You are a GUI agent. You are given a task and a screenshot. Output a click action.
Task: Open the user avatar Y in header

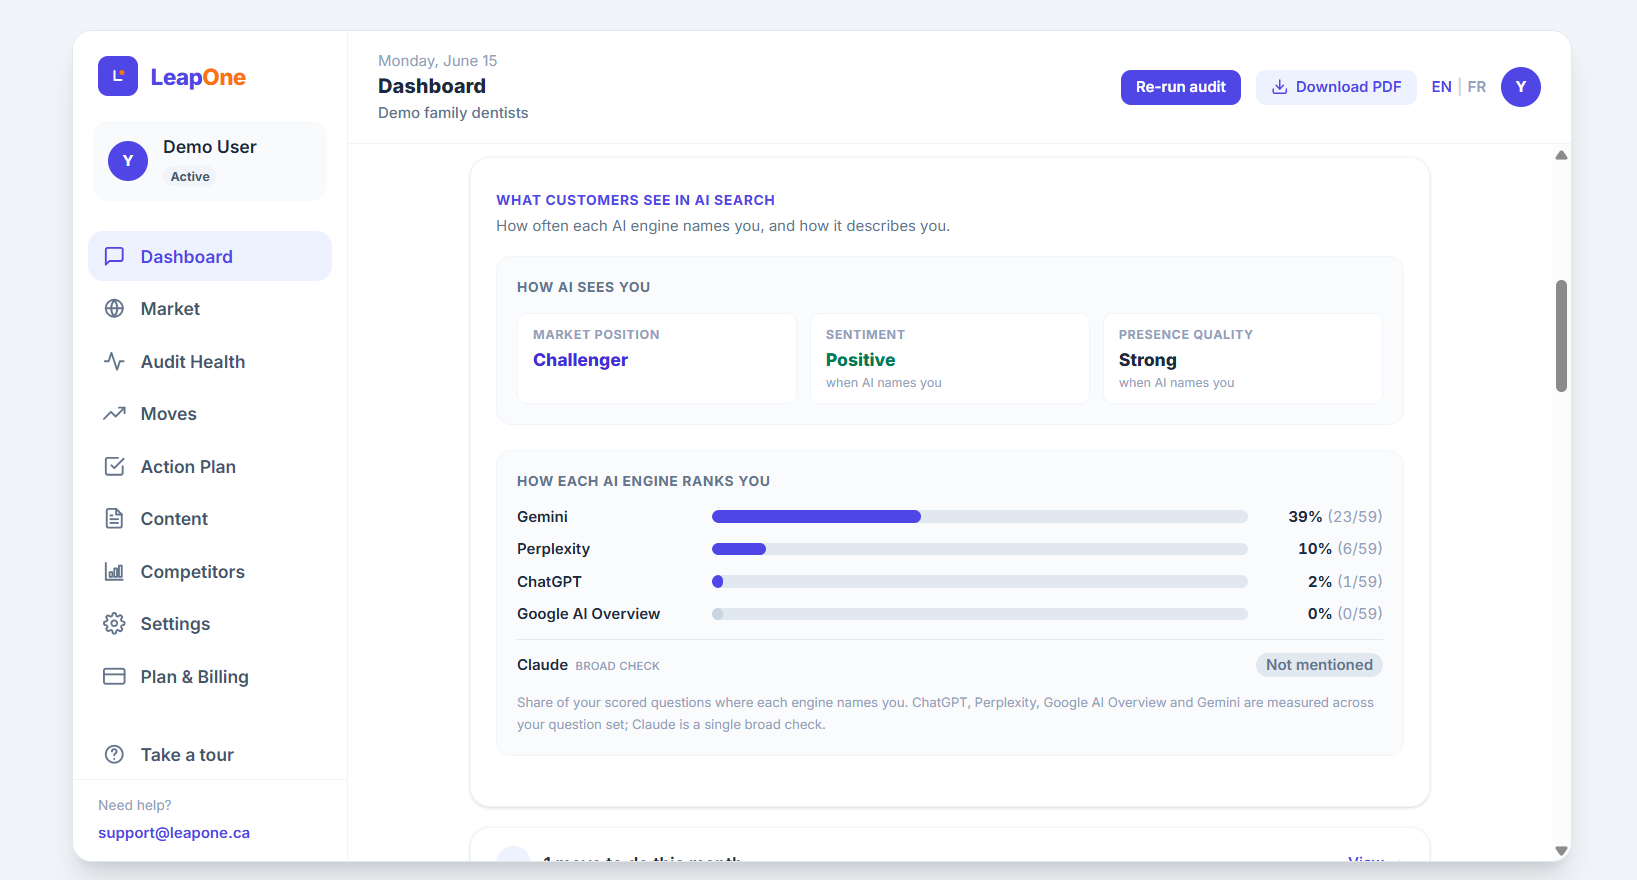[x=1520, y=87]
